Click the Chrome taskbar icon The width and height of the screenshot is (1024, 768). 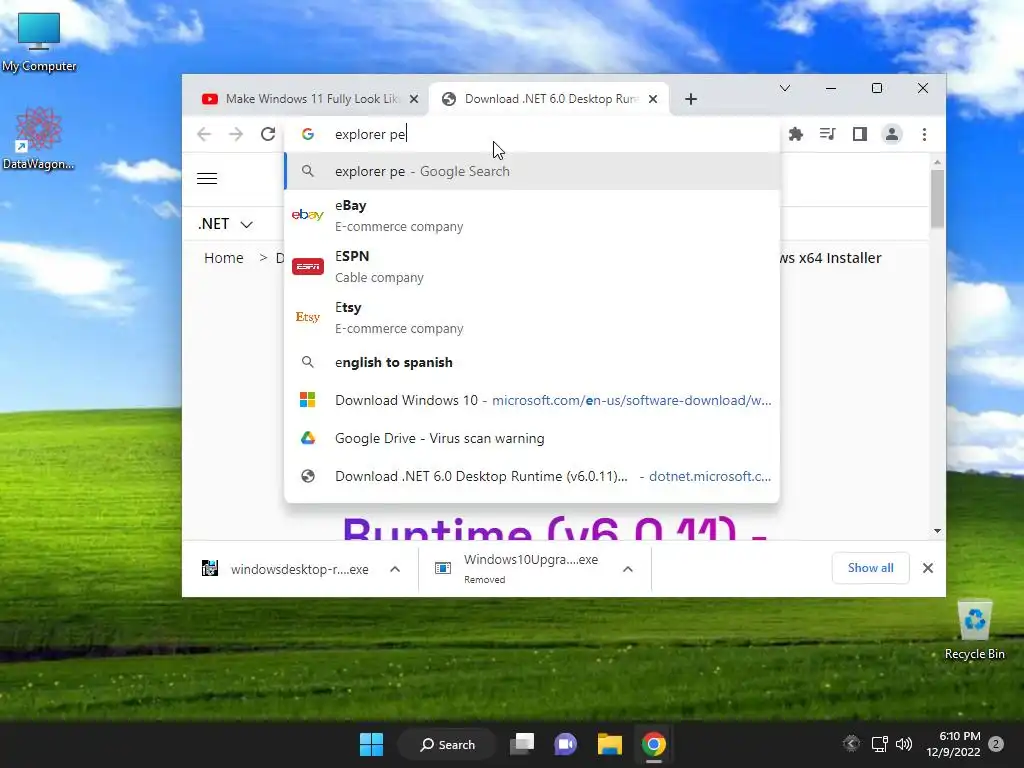click(653, 744)
